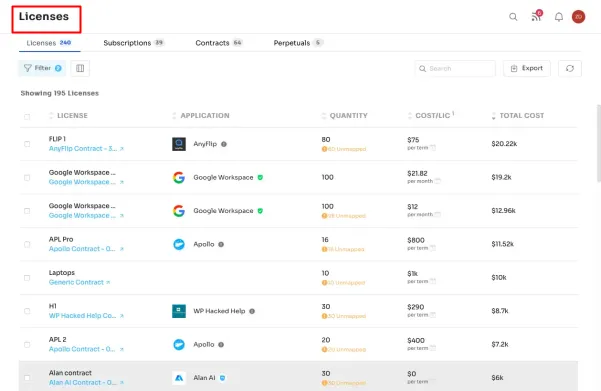Click the info icon beside Apollo in APL Pro row

point(221,245)
